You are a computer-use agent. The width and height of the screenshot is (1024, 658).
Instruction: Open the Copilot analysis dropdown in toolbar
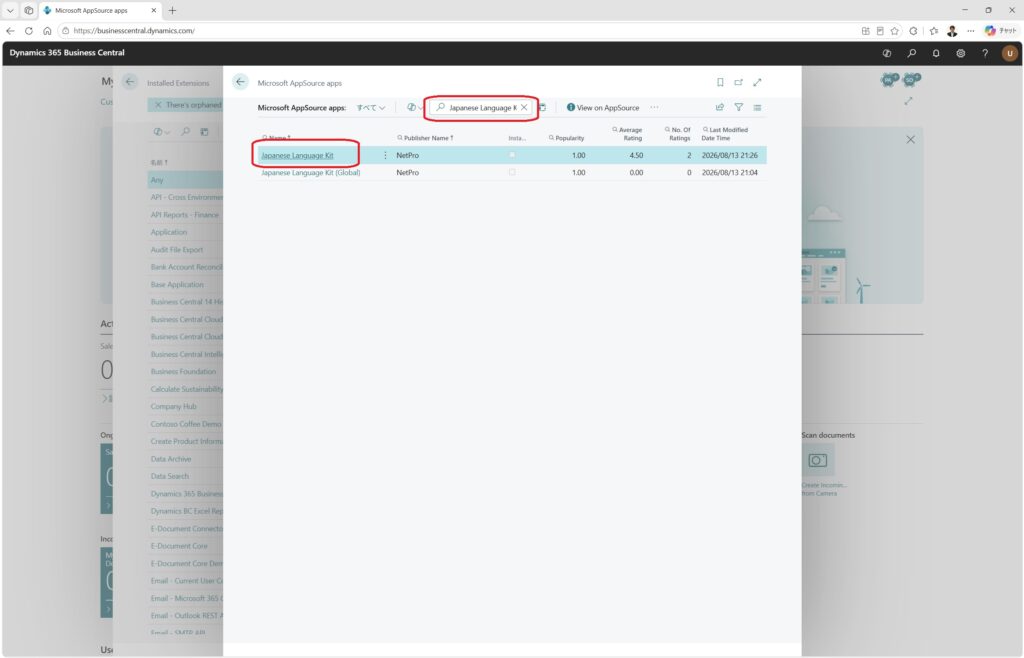pos(415,108)
